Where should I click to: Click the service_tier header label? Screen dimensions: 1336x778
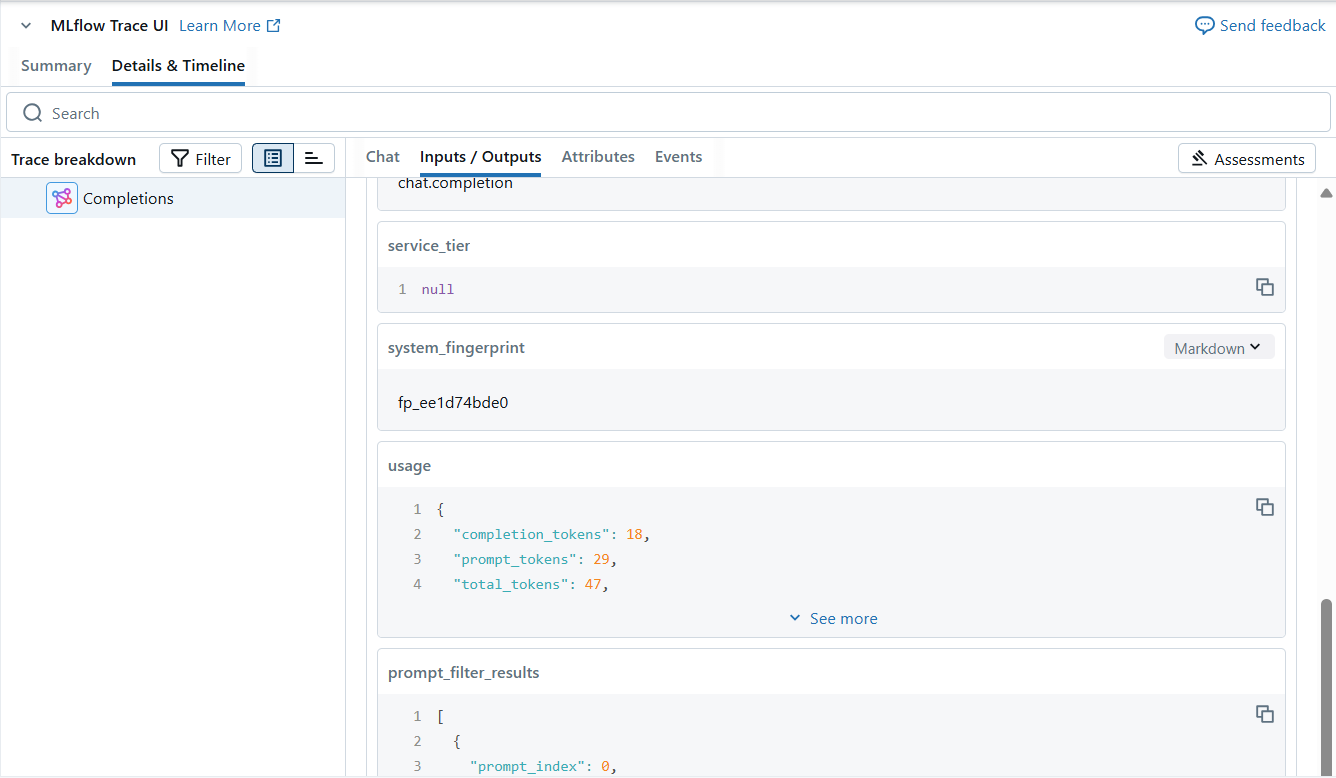(429, 246)
